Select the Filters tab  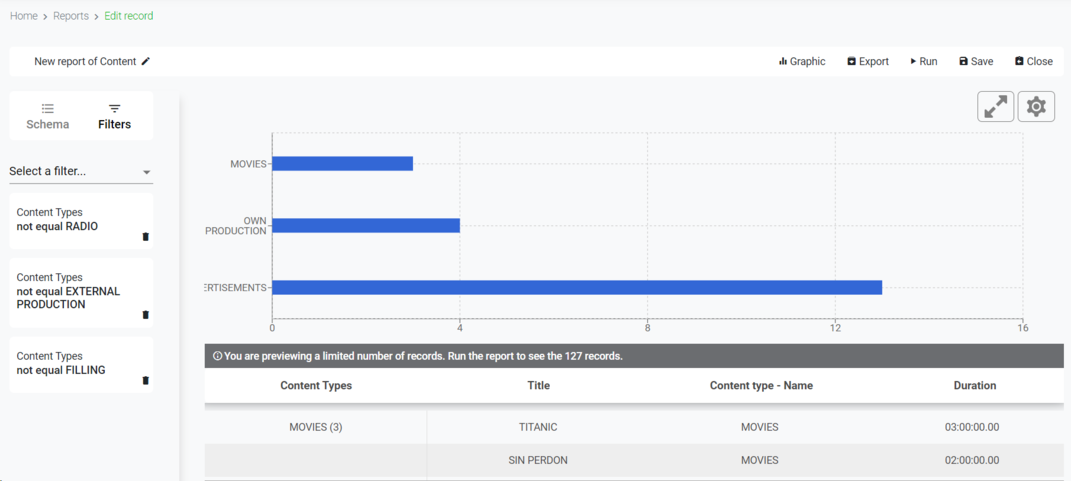click(114, 116)
